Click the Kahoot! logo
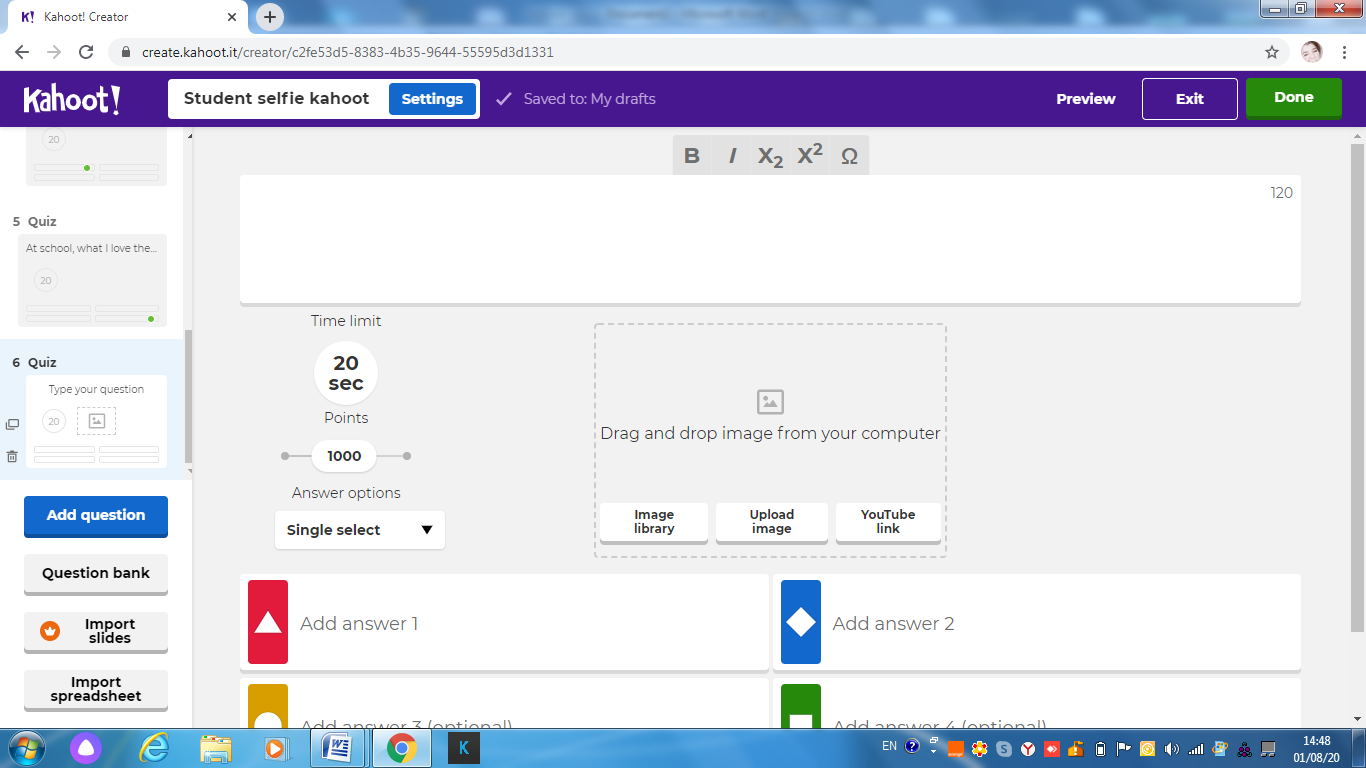This screenshot has height=768, width=1366. (72, 99)
